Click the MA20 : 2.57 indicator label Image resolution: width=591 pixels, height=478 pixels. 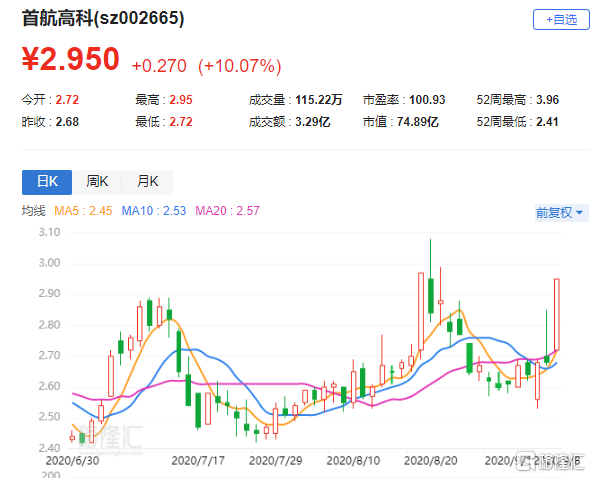tap(227, 211)
